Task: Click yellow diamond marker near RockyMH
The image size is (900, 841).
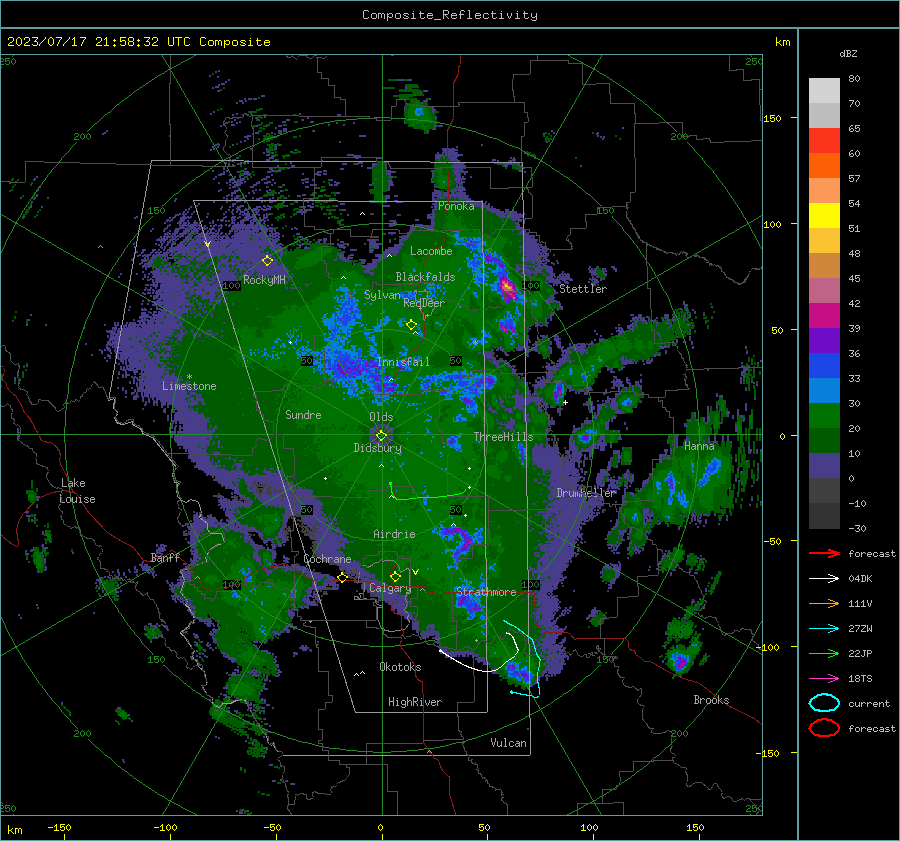Action: pyautogui.click(x=267, y=261)
